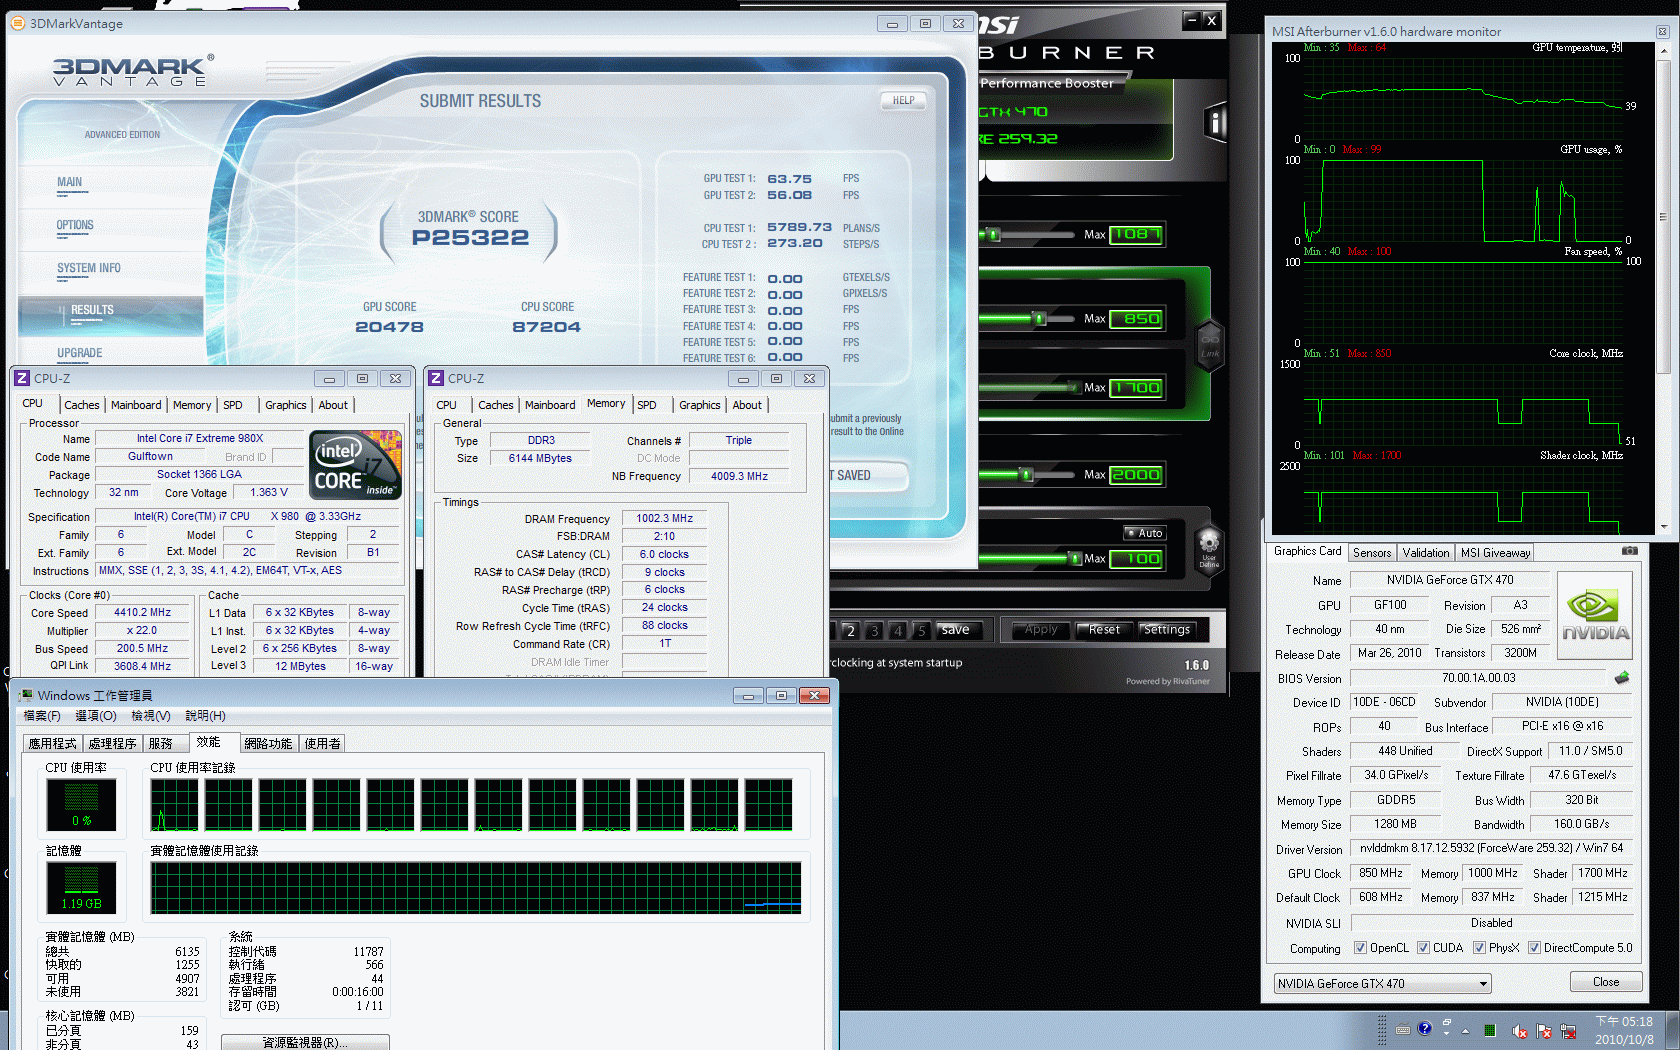Click the shader clock 1700 value field
Screen dimensions: 1680x1050
tap(1136, 388)
